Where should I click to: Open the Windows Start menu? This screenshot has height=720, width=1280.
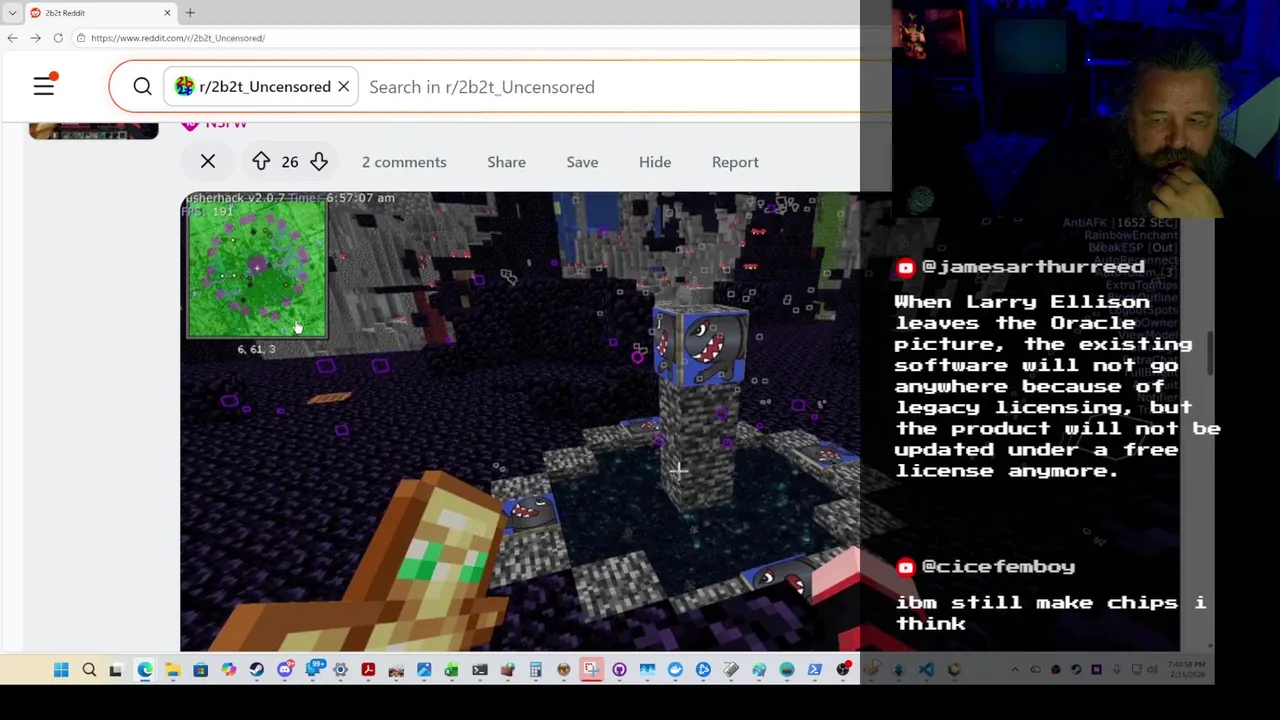(x=61, y=670)
